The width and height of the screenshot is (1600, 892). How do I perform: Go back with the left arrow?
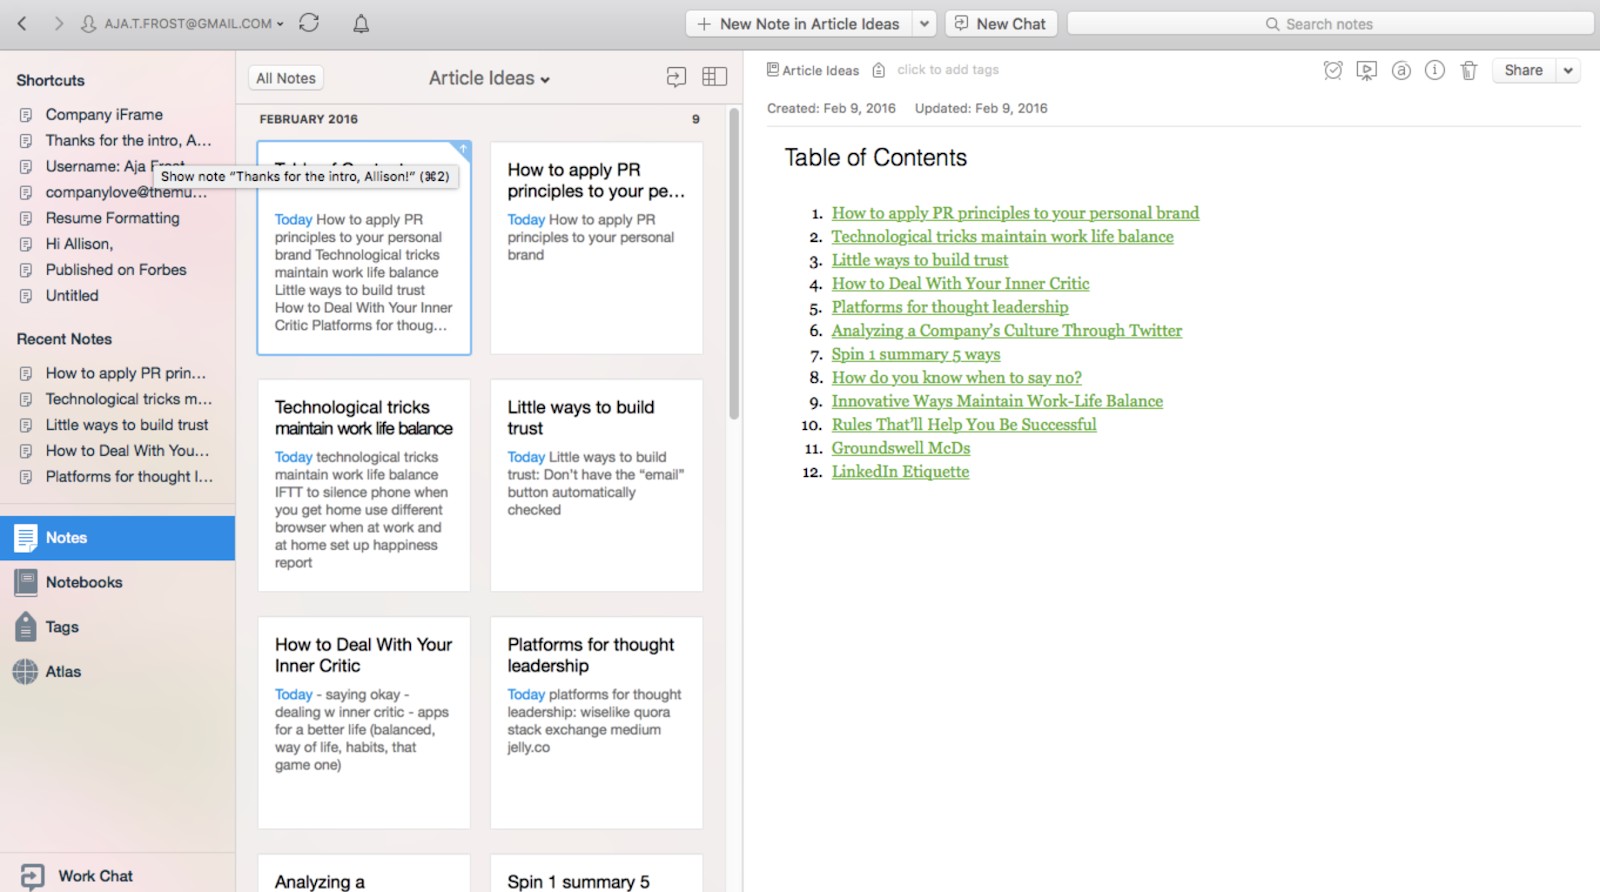pyautogui.click(x=22, y=23)
